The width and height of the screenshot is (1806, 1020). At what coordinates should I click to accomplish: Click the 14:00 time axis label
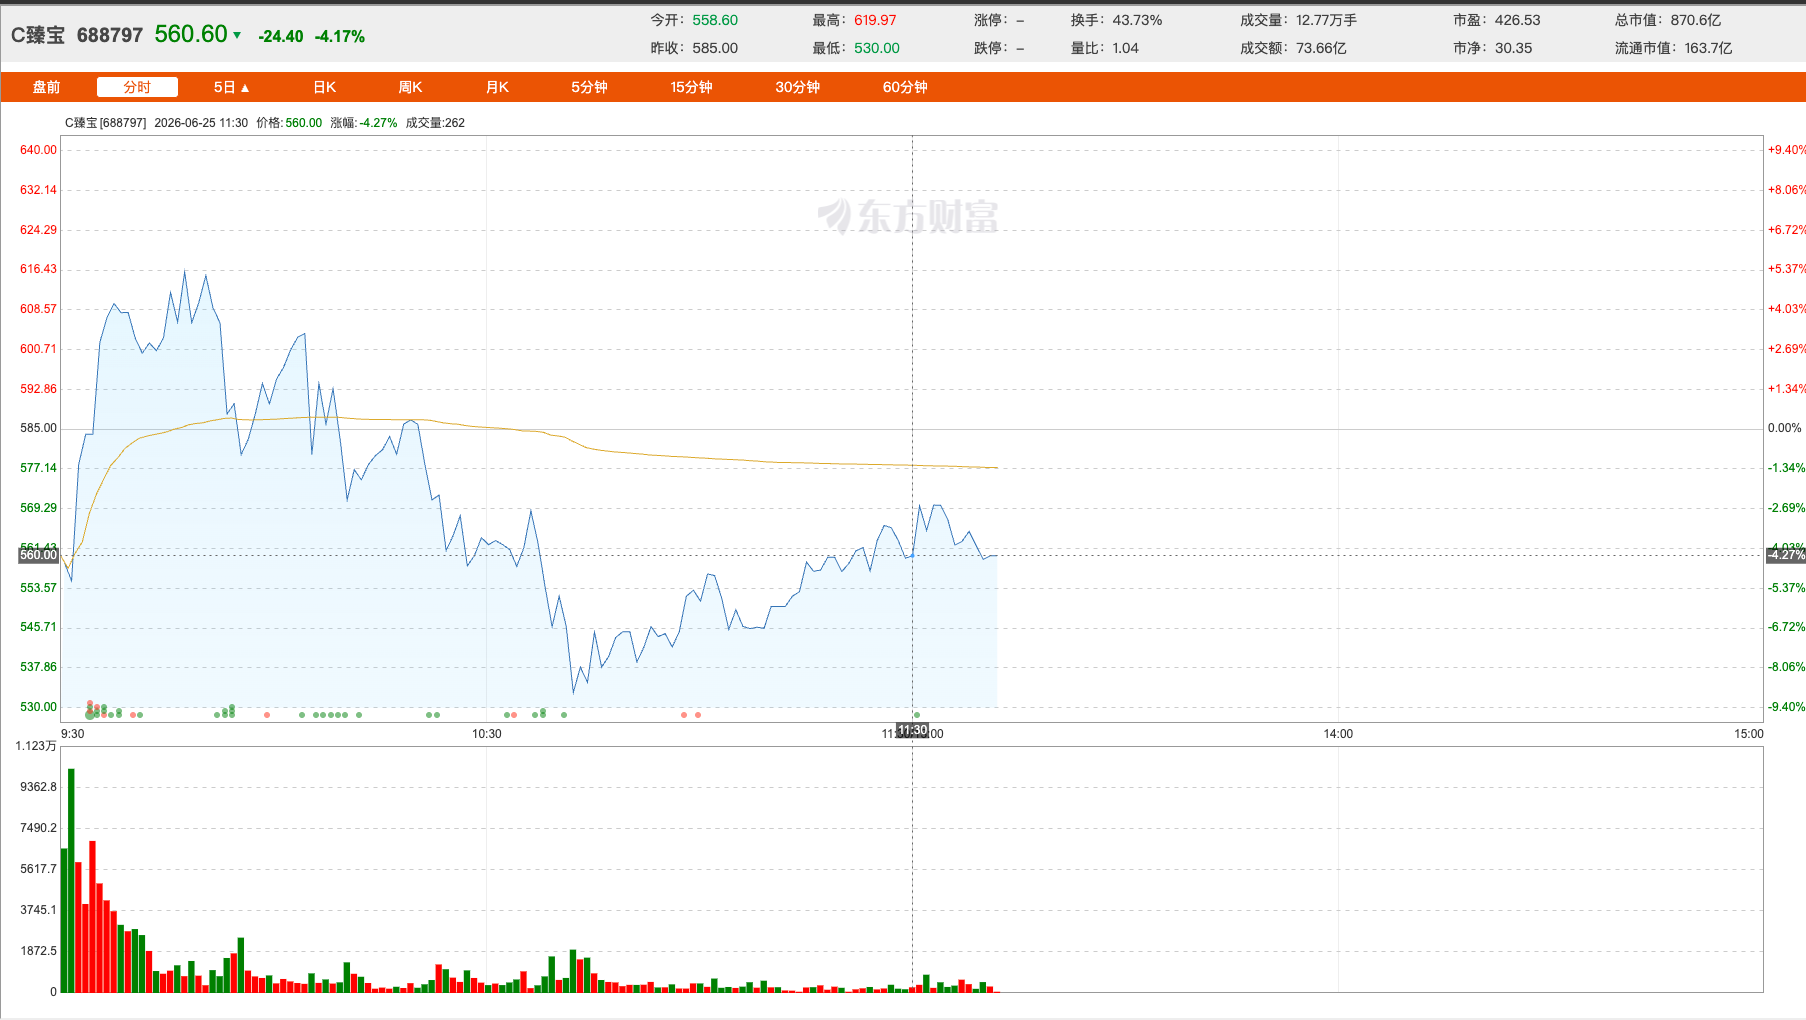pos(1338,734)
